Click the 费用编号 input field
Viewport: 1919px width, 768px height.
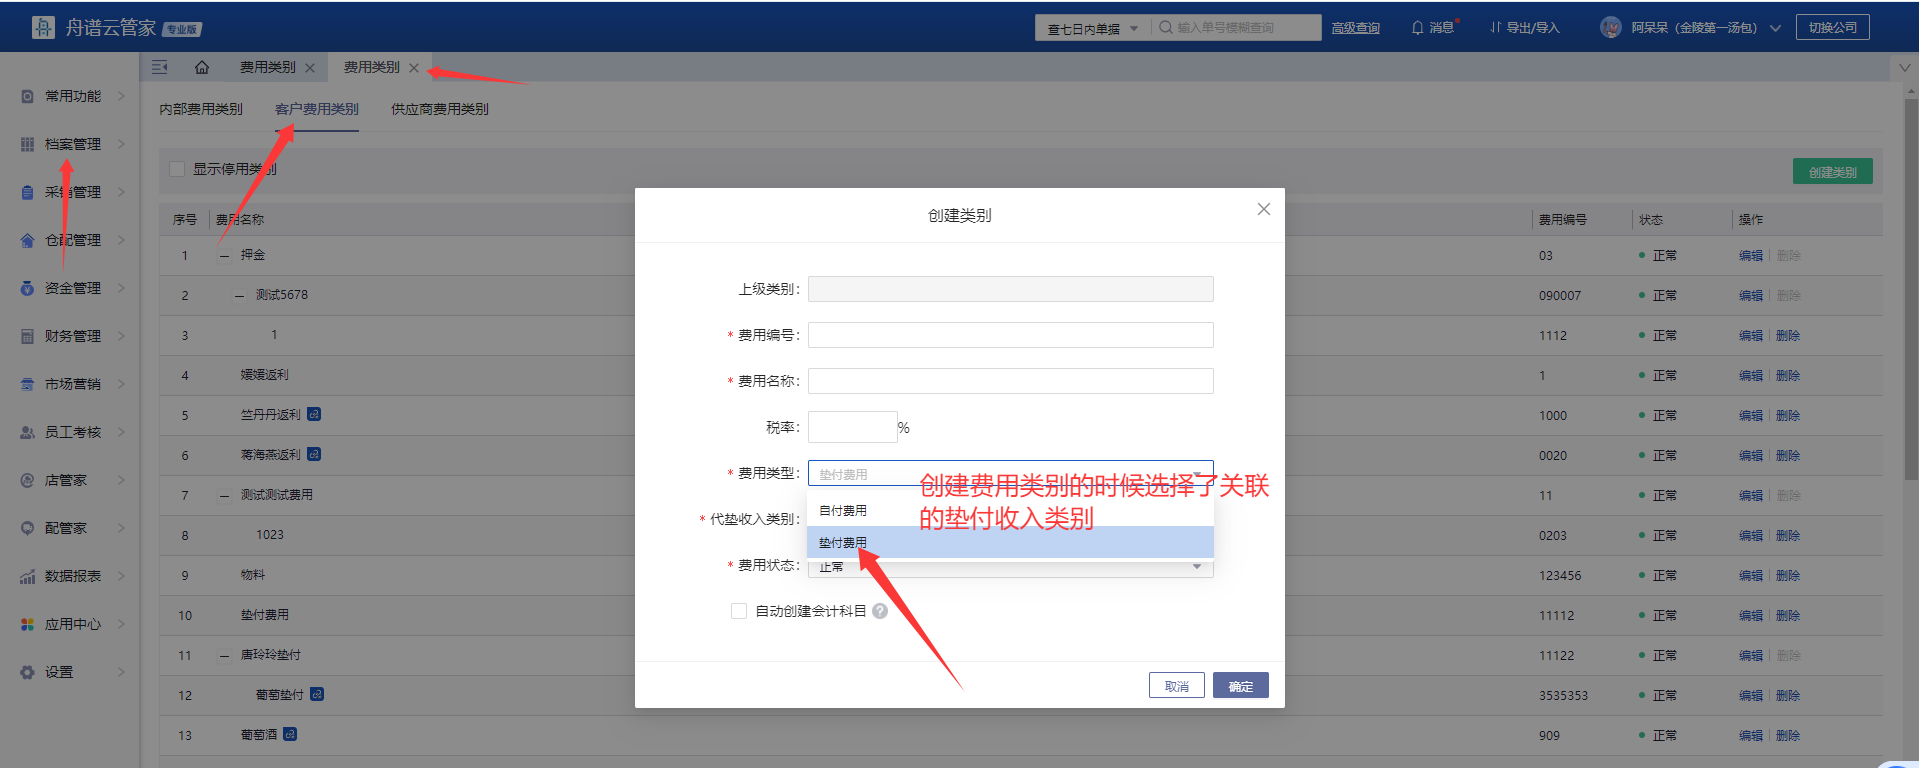tap(1010, 335)
